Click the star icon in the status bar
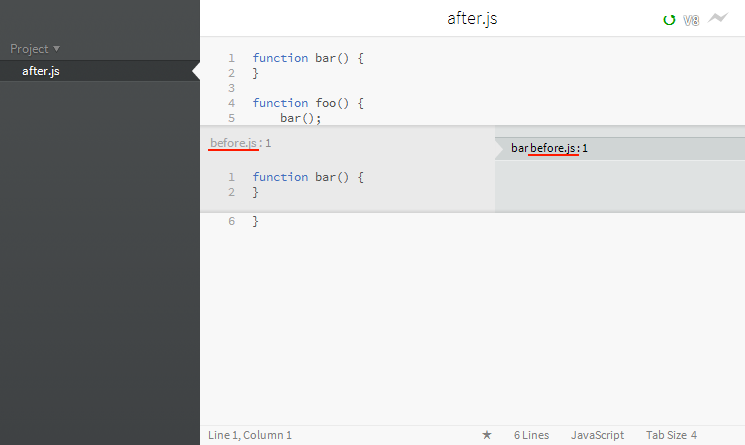Screen dimensions: 745x445 pyautogui.click(x=487, y=435)
